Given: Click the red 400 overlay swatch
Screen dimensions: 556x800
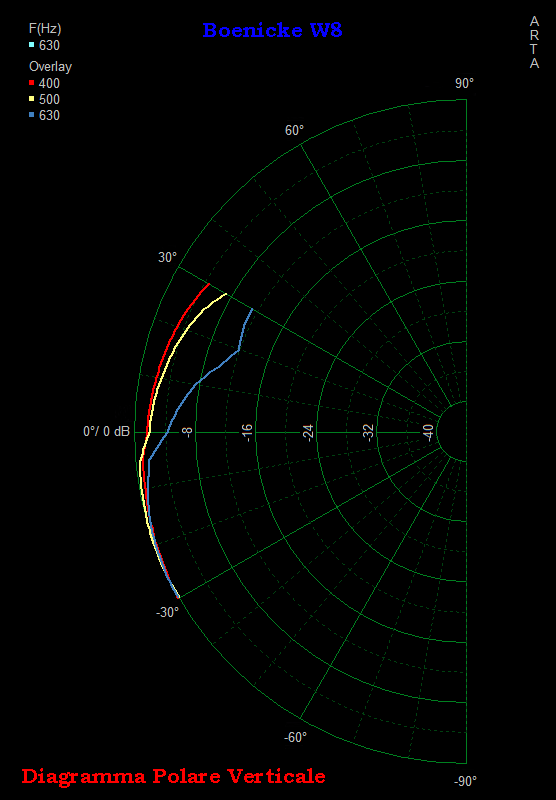Looking at the screenshot, I should (32, 83).
